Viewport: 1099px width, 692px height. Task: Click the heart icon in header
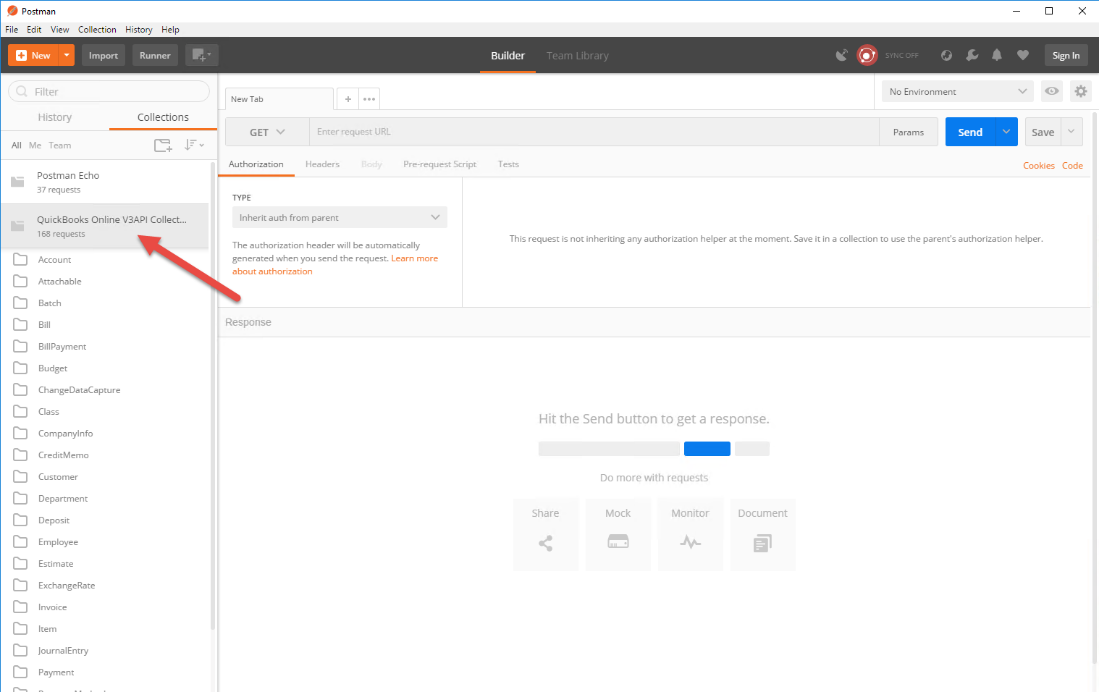tap(1023, 55)
